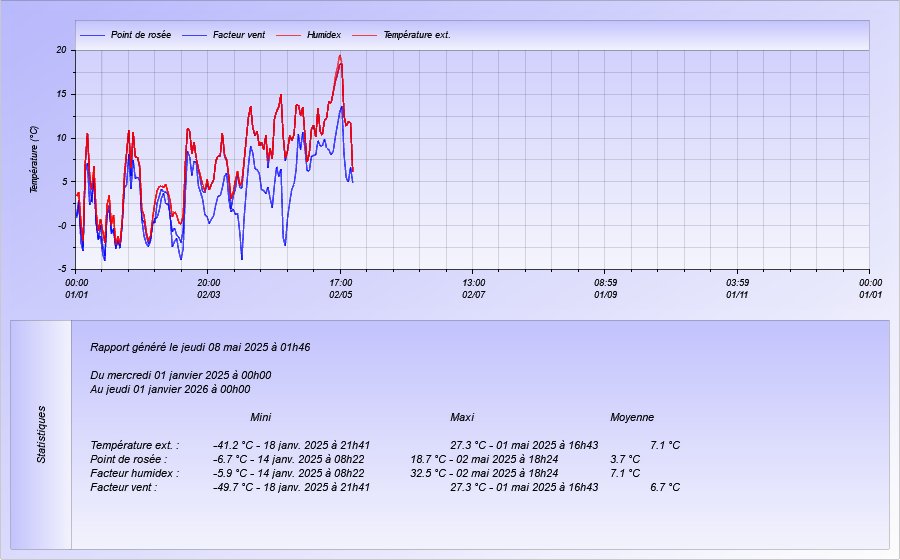Click the y-axis value 20
The width and height of the screenshot is (900, 560).
[61, 50]
